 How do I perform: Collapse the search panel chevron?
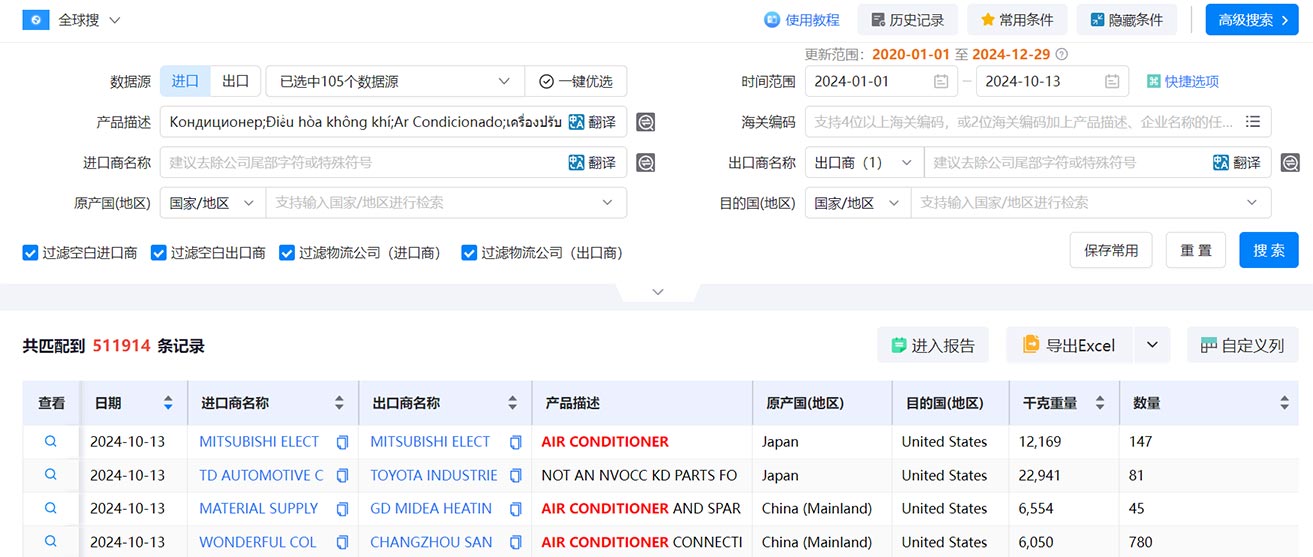657,292
